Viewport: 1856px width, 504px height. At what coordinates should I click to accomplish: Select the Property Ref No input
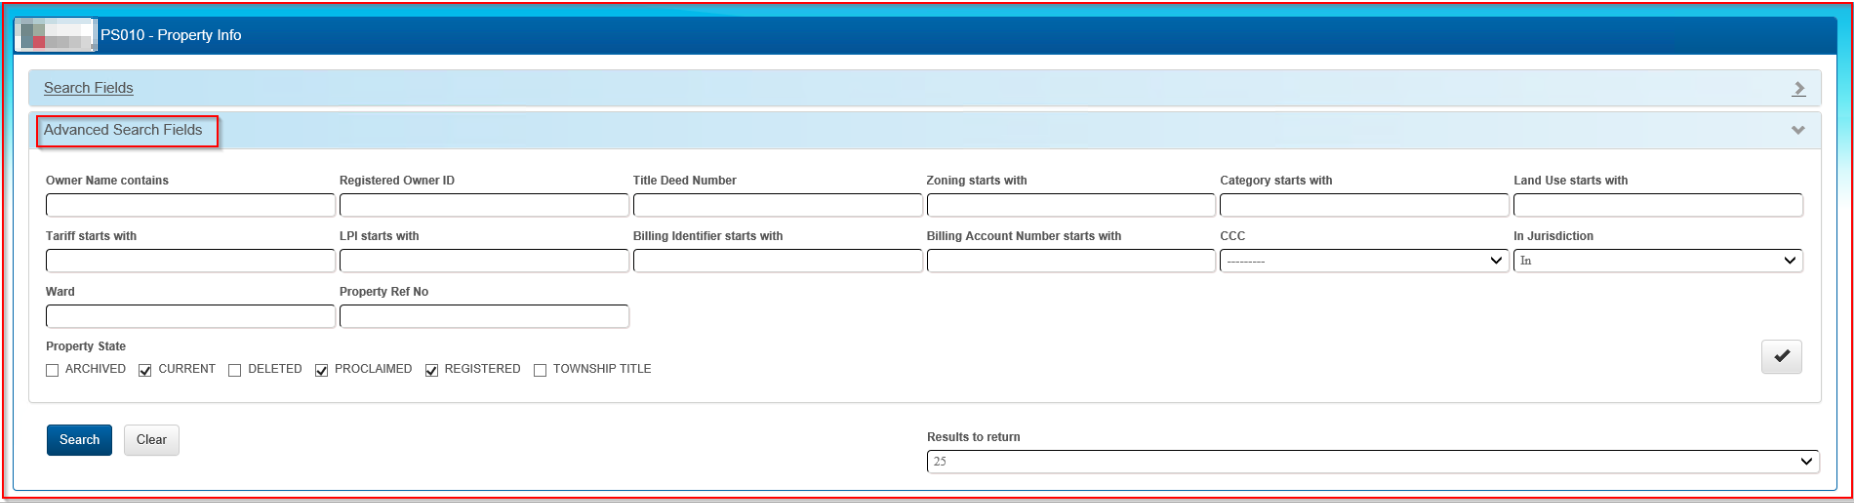(484, 317)
